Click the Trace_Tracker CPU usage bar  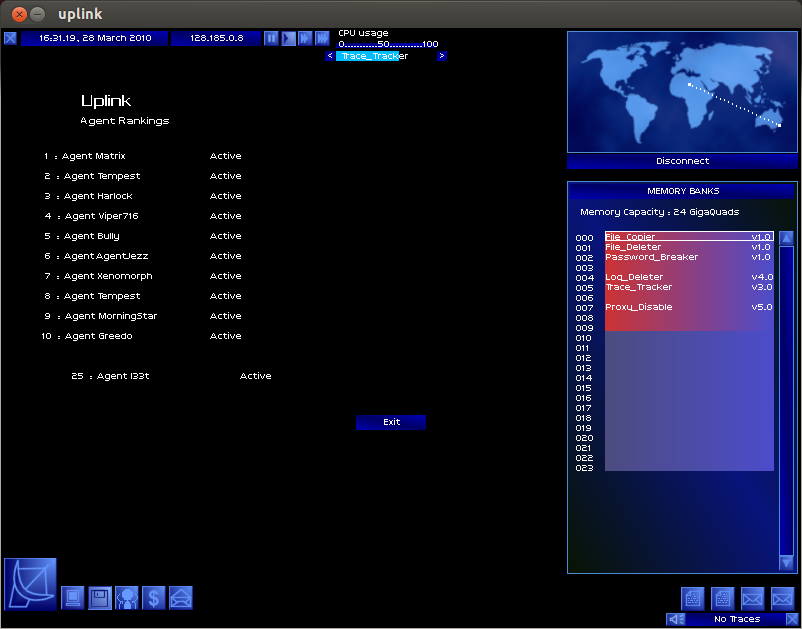pos(386,56)
